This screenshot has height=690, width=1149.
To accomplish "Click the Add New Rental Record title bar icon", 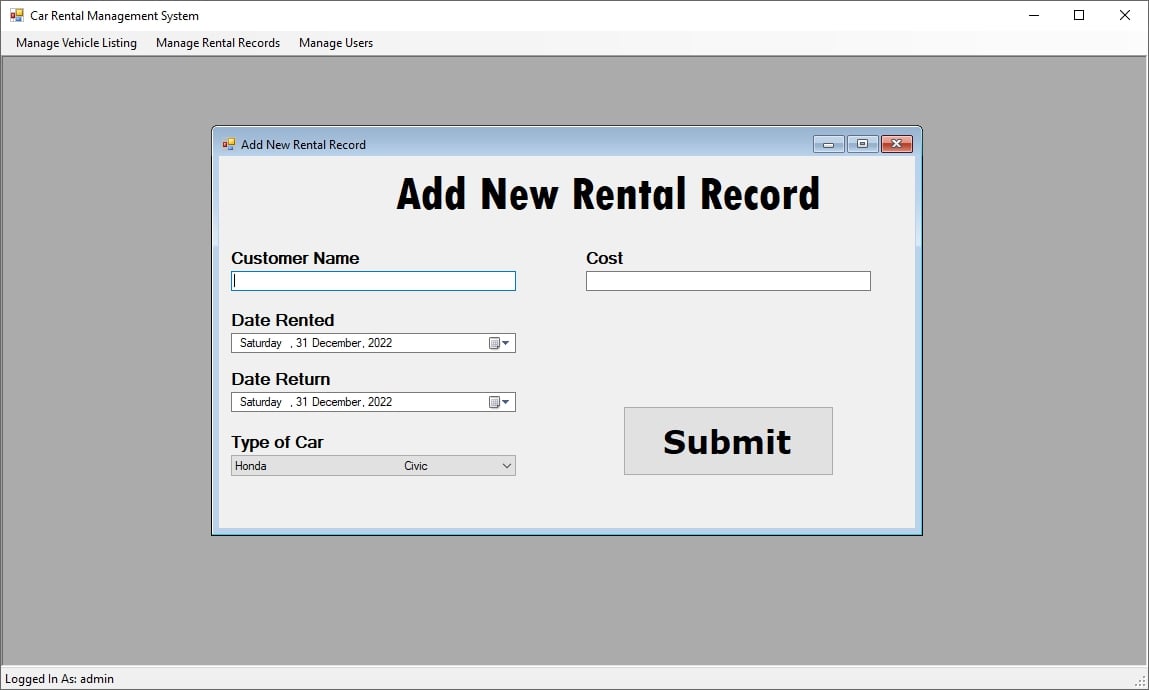I will (229, 144).
